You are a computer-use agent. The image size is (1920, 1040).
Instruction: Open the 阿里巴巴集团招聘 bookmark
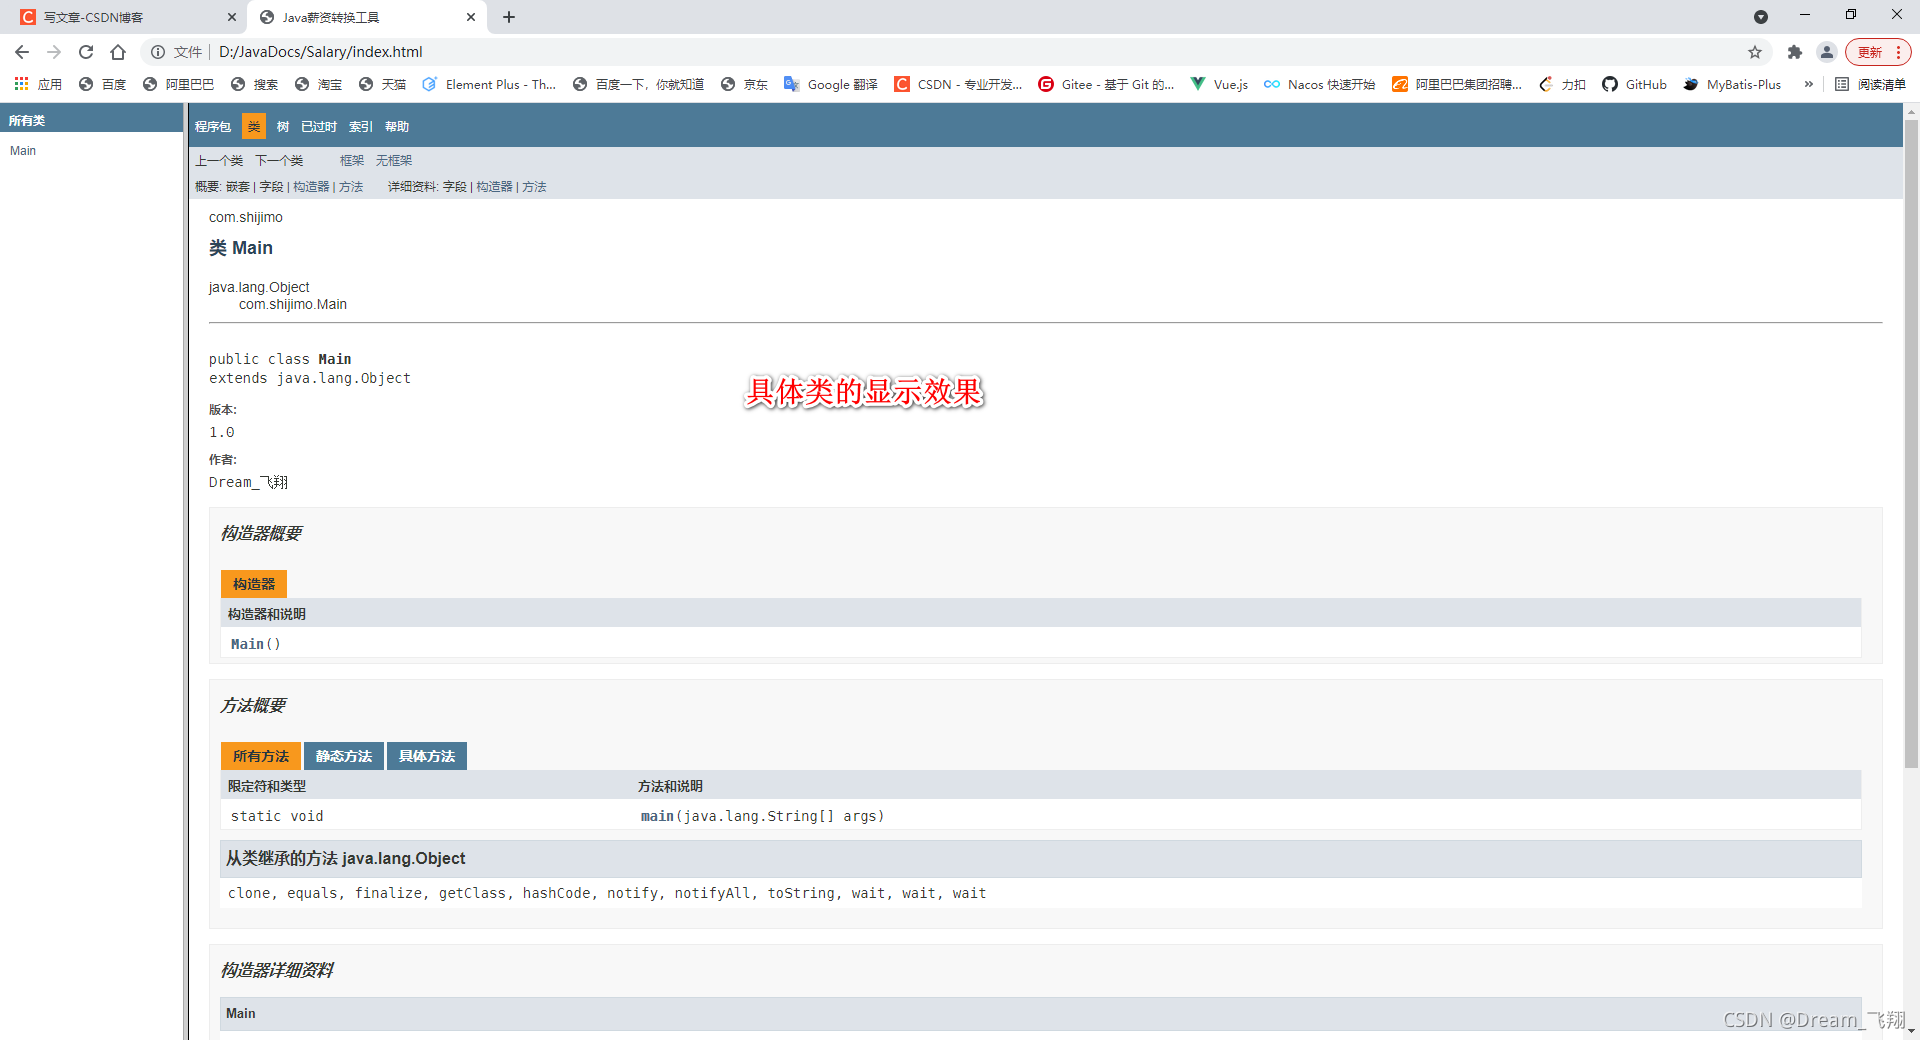1456,84
